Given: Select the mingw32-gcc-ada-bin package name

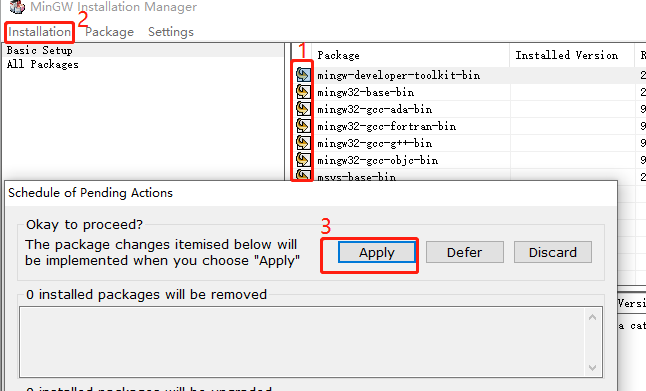Looking at the screenshot, I should [x=374, y=109].
